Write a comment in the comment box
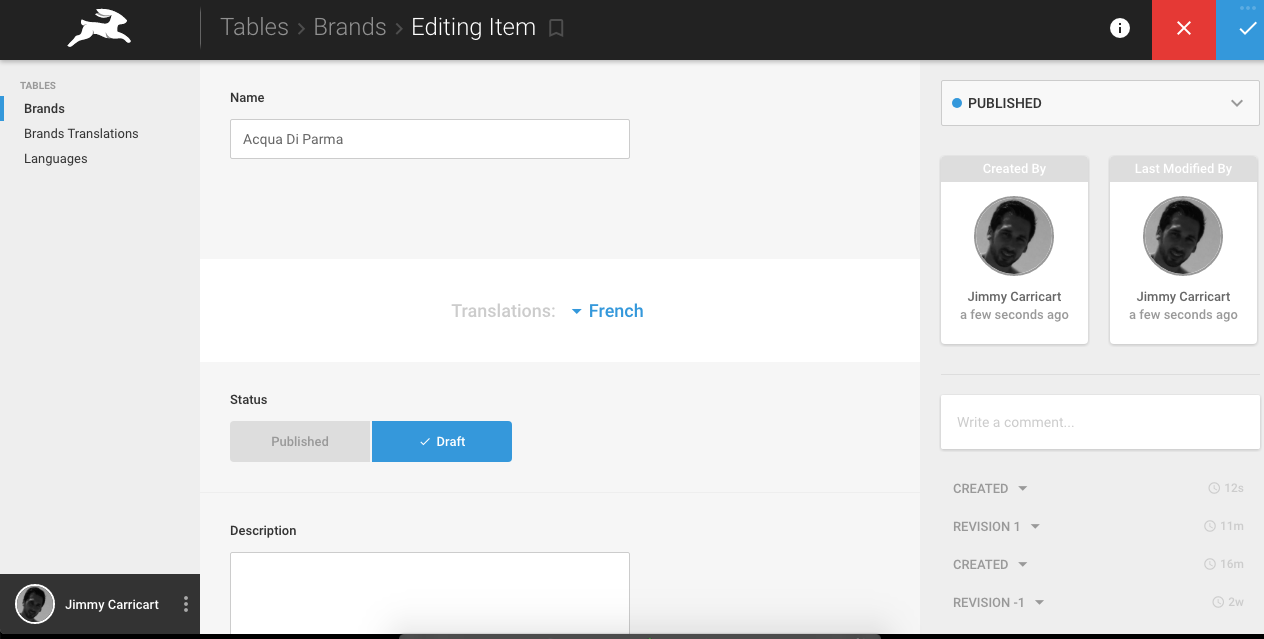This screenshot has height=639, width=1264. 1100,422
